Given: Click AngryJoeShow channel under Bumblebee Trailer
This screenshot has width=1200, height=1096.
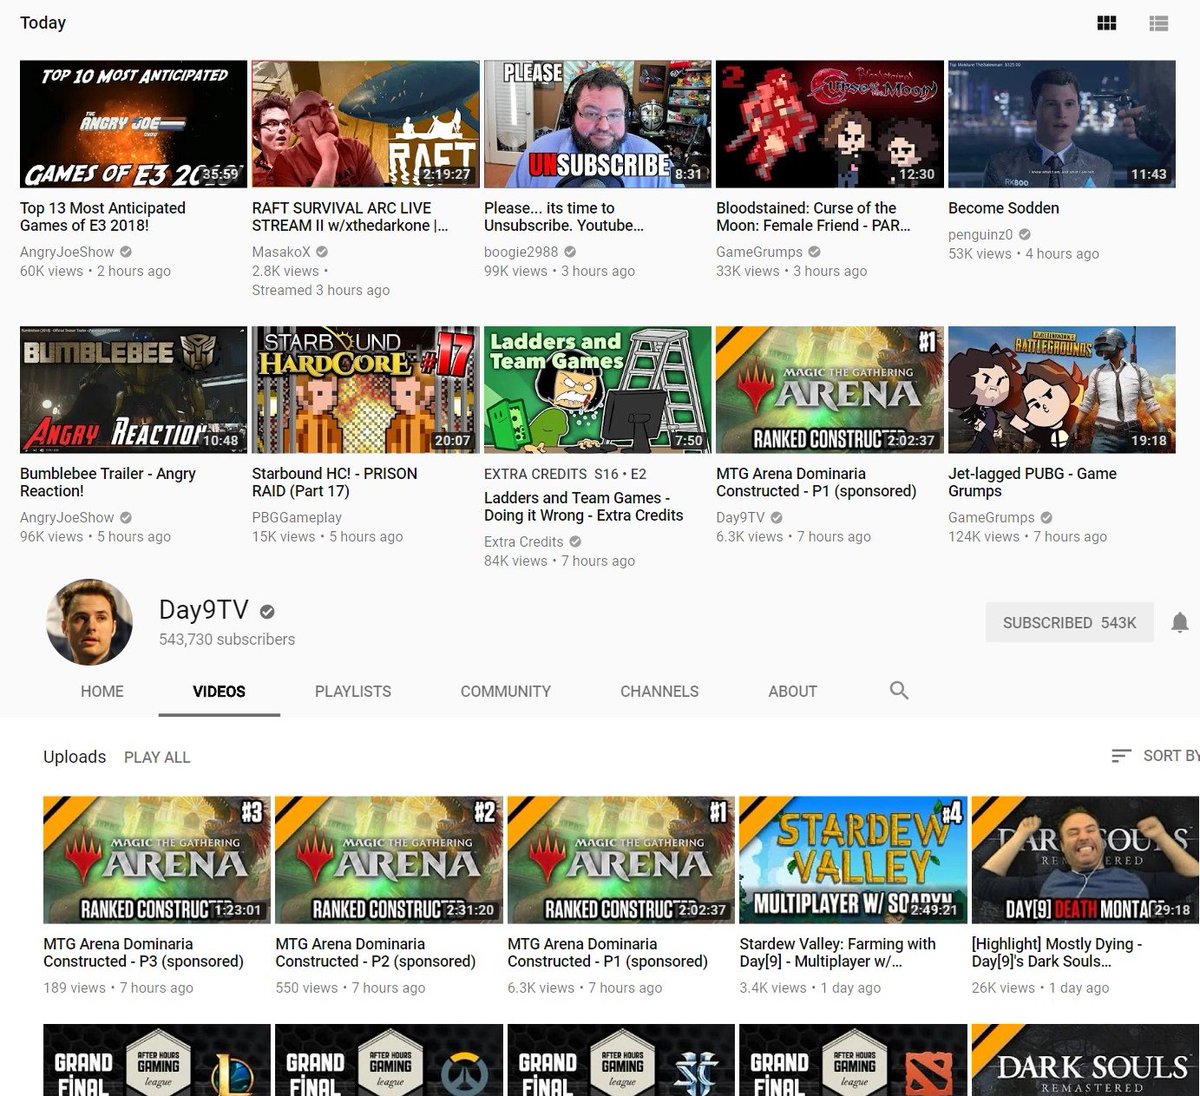Looking at the screenshot, I should (x=67, y=517).
